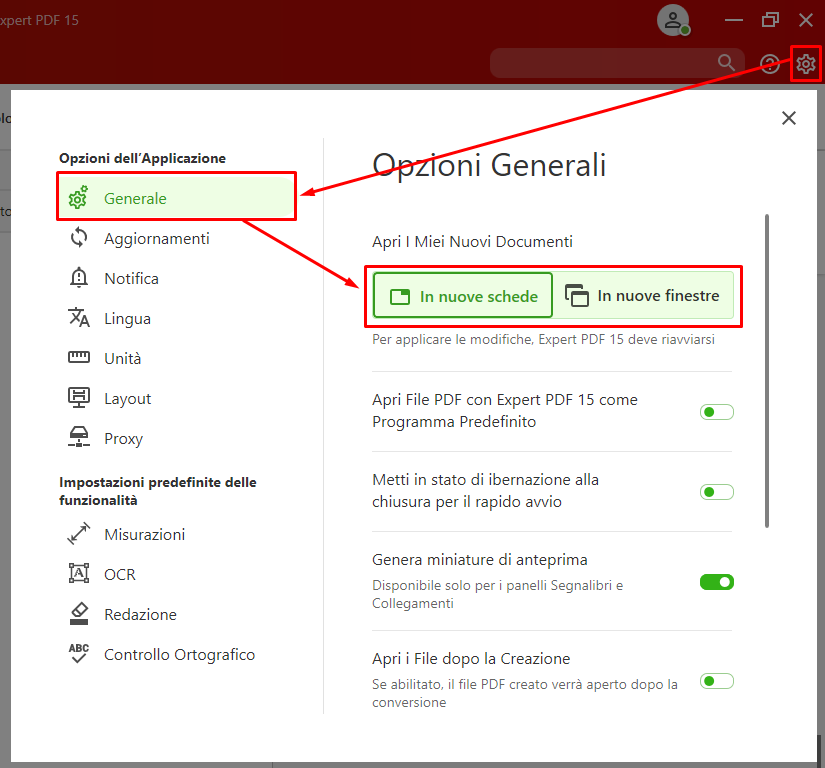
Task: Show the OCR default settings
Action: tap(176, 574)
